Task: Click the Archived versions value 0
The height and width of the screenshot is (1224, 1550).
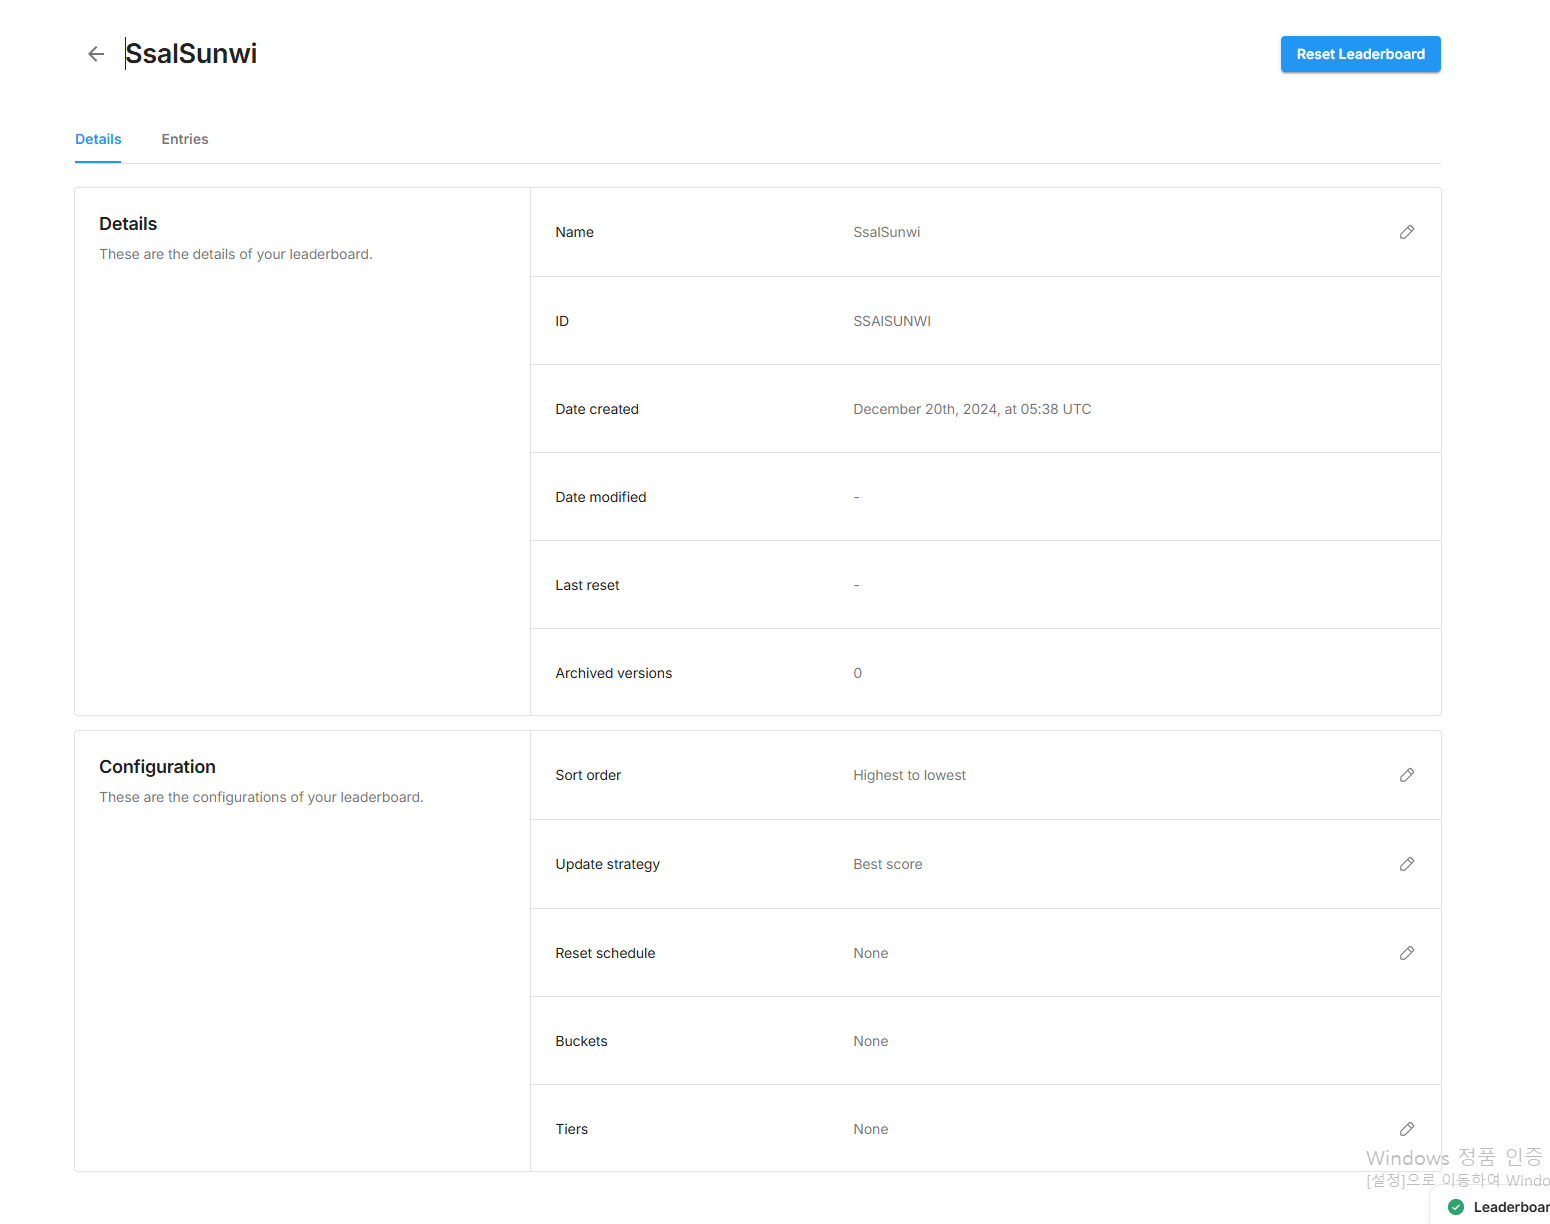Action: click(857, 673)
